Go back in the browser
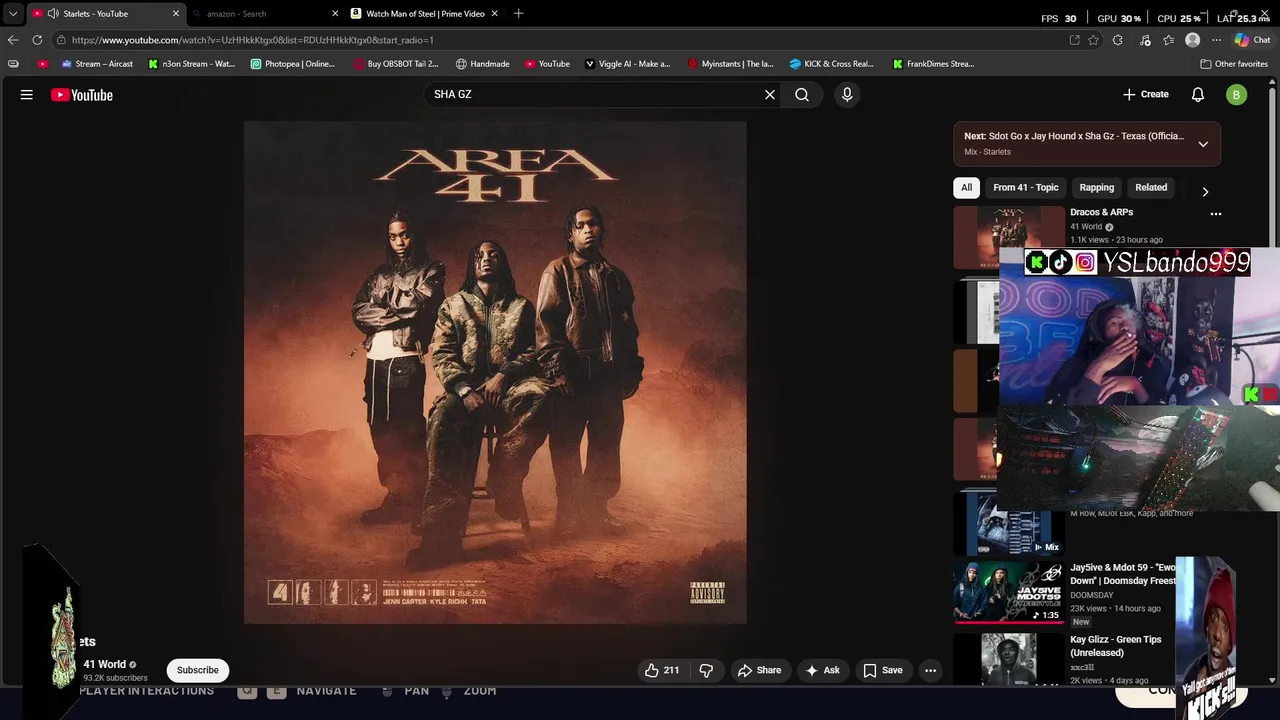 coord(12,40)
